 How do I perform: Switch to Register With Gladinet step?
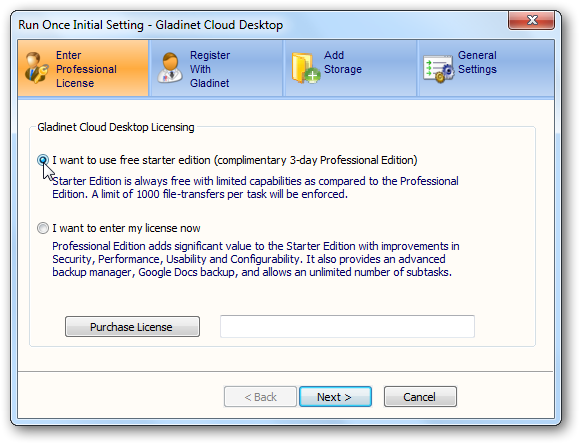point(210,69)
